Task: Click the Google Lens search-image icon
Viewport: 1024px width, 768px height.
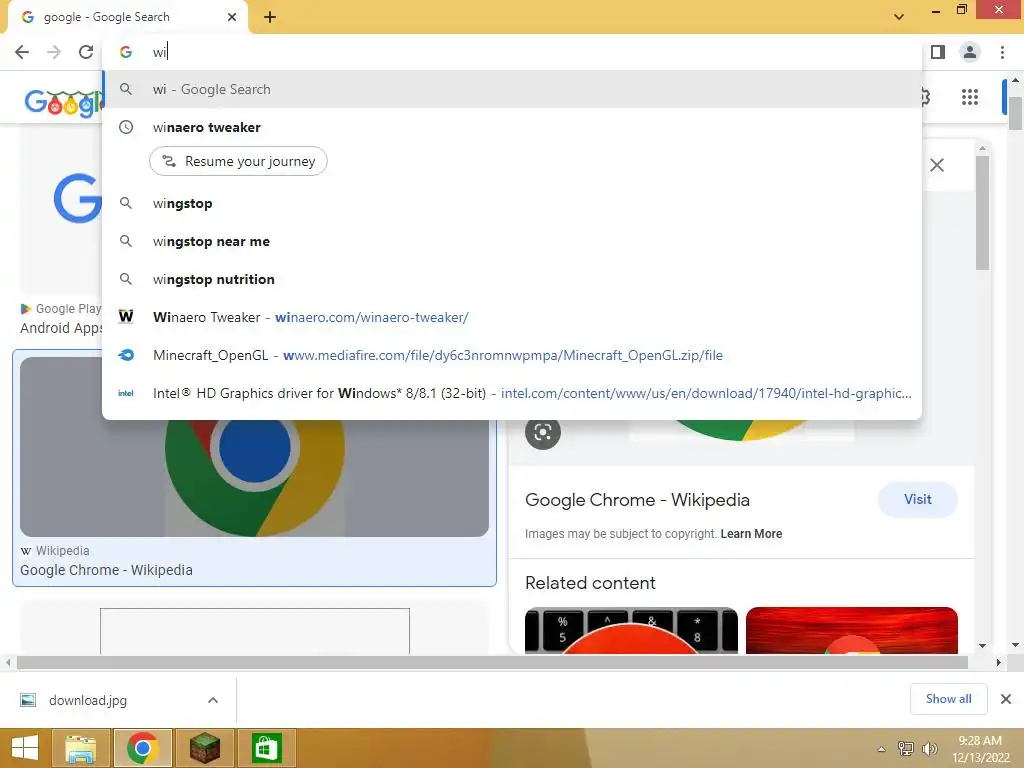Action: [x=543, y=432]
